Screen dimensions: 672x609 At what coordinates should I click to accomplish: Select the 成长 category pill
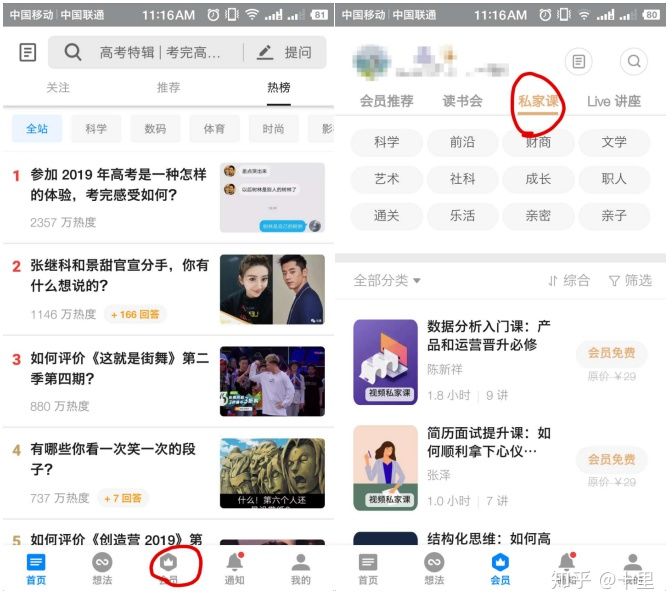[538, 179]
